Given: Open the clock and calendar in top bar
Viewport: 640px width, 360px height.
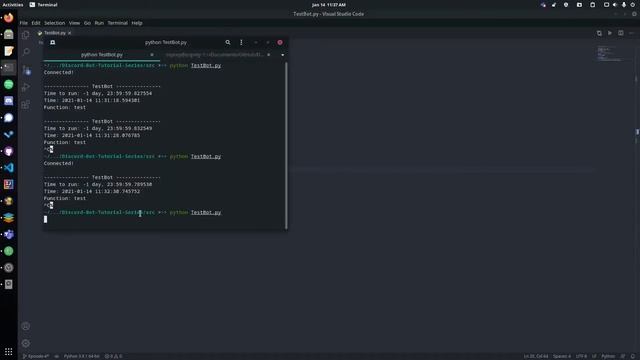Looking at the screenshot, I should pos(329,5).
